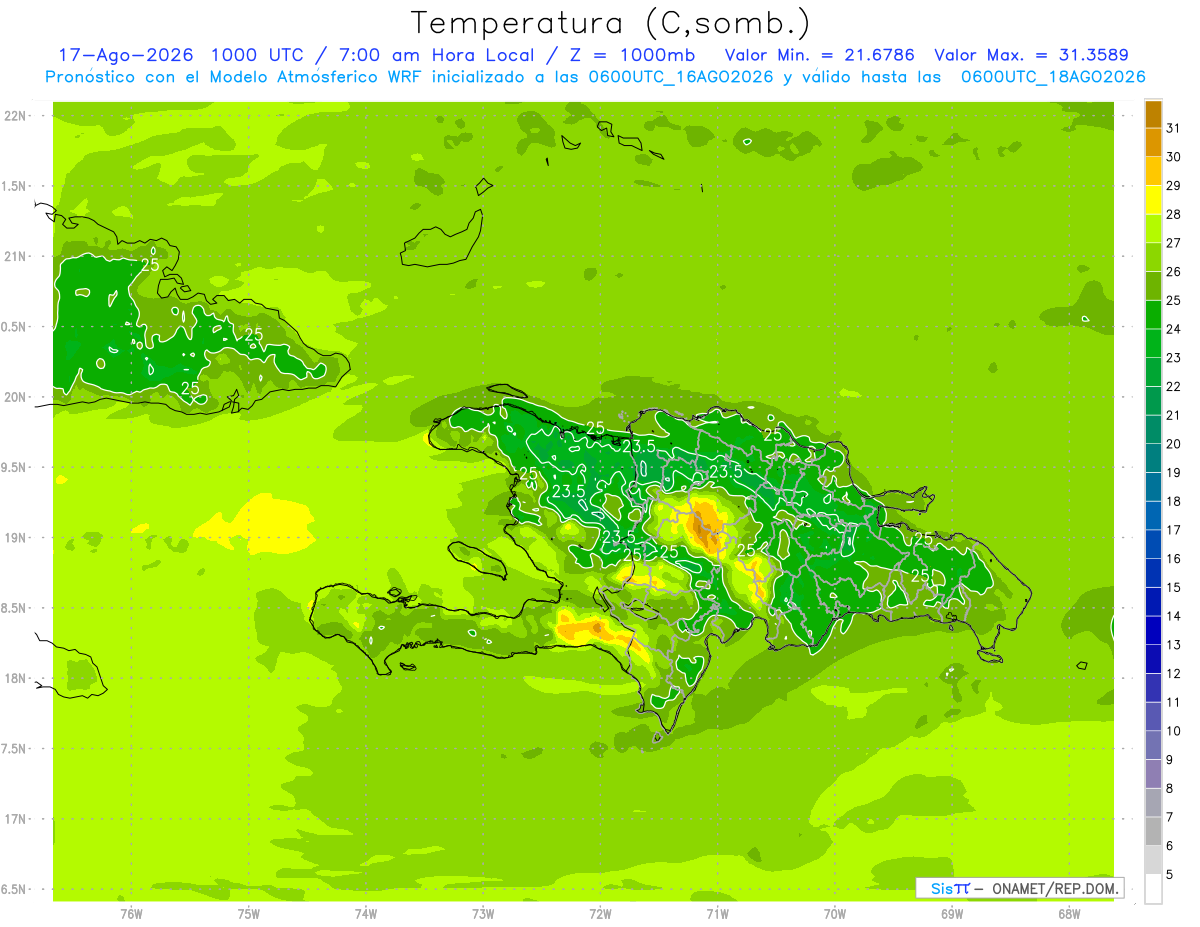Click the '18N' latitude axis label
The image size is (1200, 927).
click(15, 678)
